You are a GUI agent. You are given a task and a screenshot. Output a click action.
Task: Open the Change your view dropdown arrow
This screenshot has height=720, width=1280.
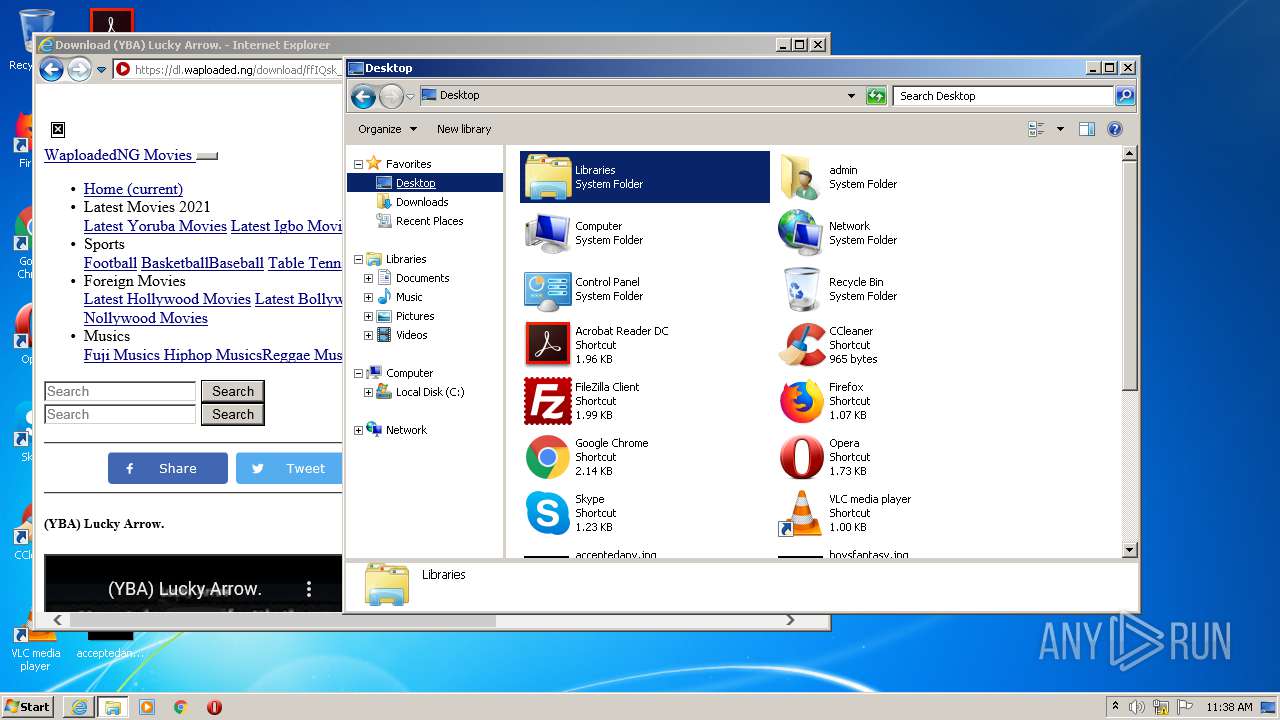pos(1060,129)
